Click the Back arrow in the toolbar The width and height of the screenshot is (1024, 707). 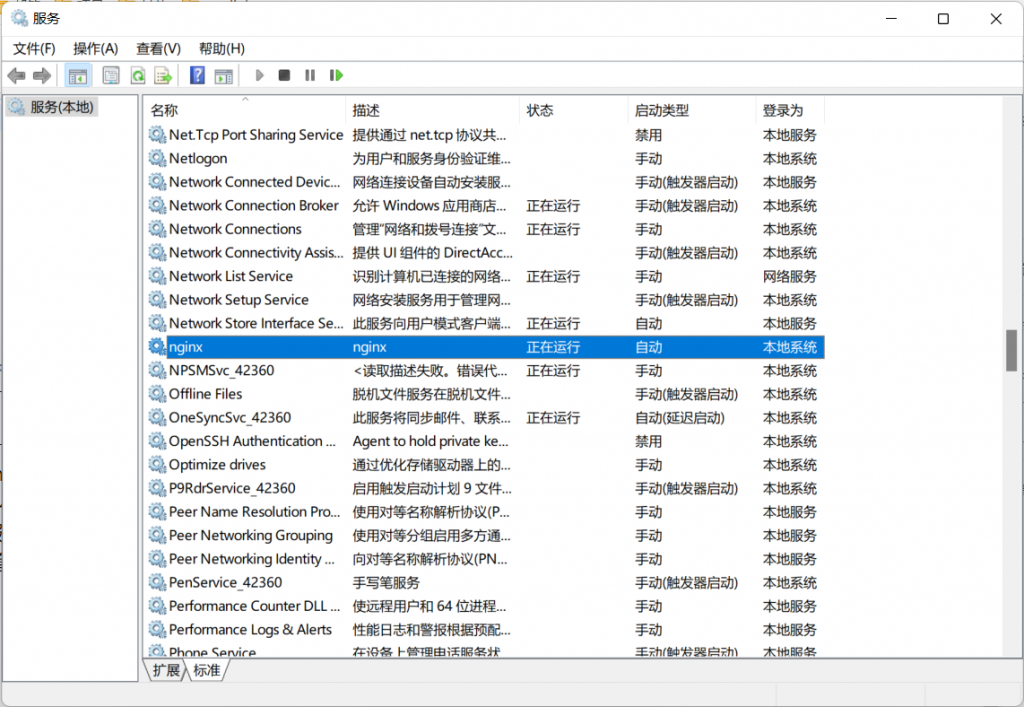(16, 75)
